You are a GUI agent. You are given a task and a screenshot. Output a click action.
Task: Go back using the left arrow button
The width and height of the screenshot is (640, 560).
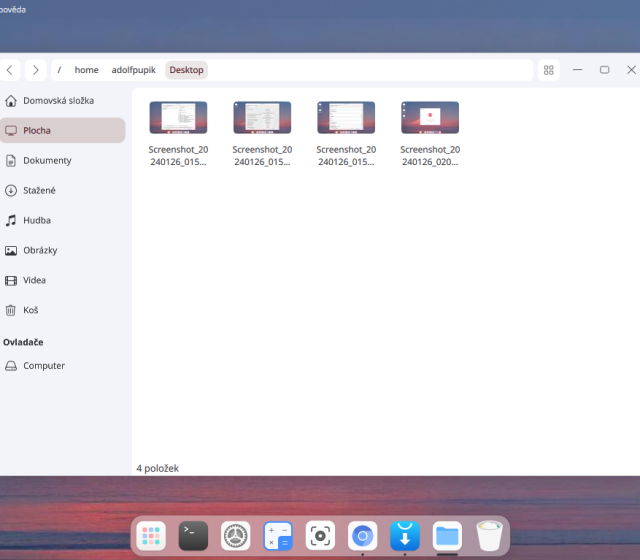[11, 70]
